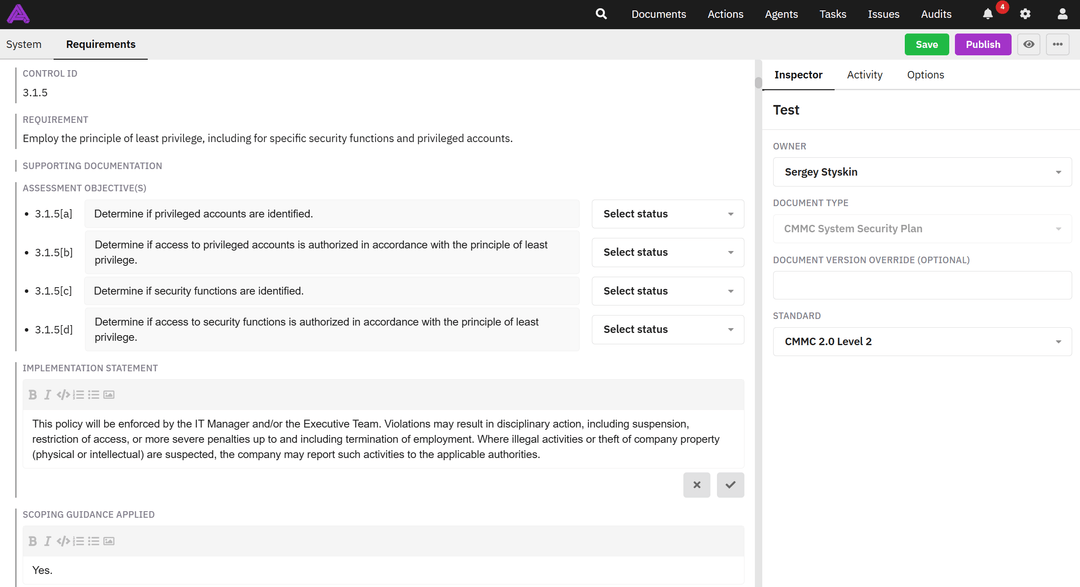This screenshot has height=587, width=1080.
Task: Open status dropdown for 3.1.5[b]
Action: coord(667,252)
